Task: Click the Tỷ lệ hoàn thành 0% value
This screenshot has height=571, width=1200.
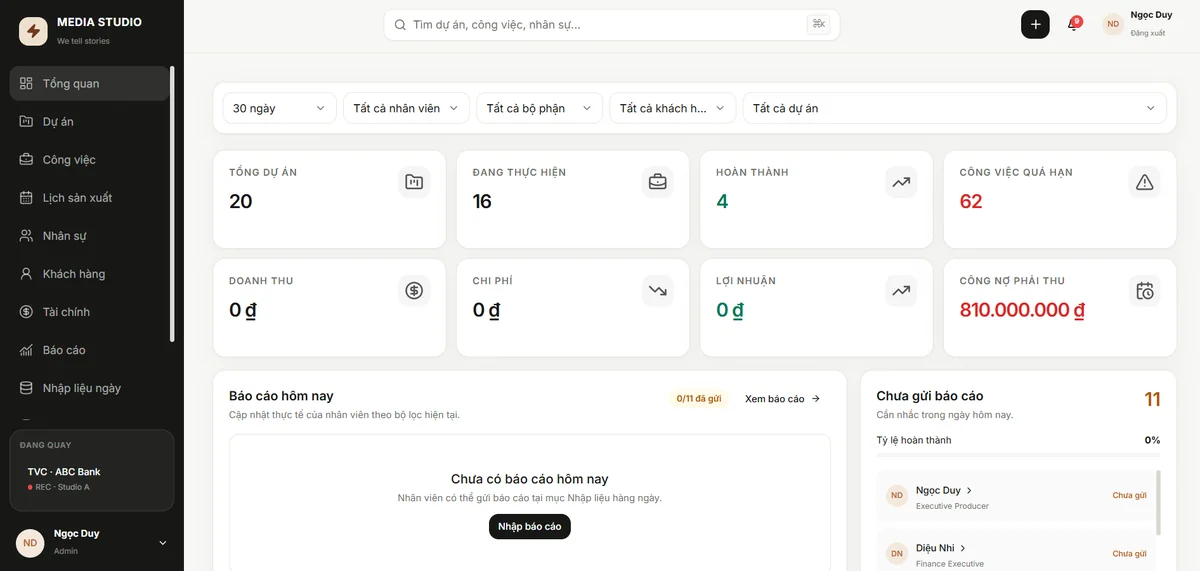Action: click(x=1152, y=440)
